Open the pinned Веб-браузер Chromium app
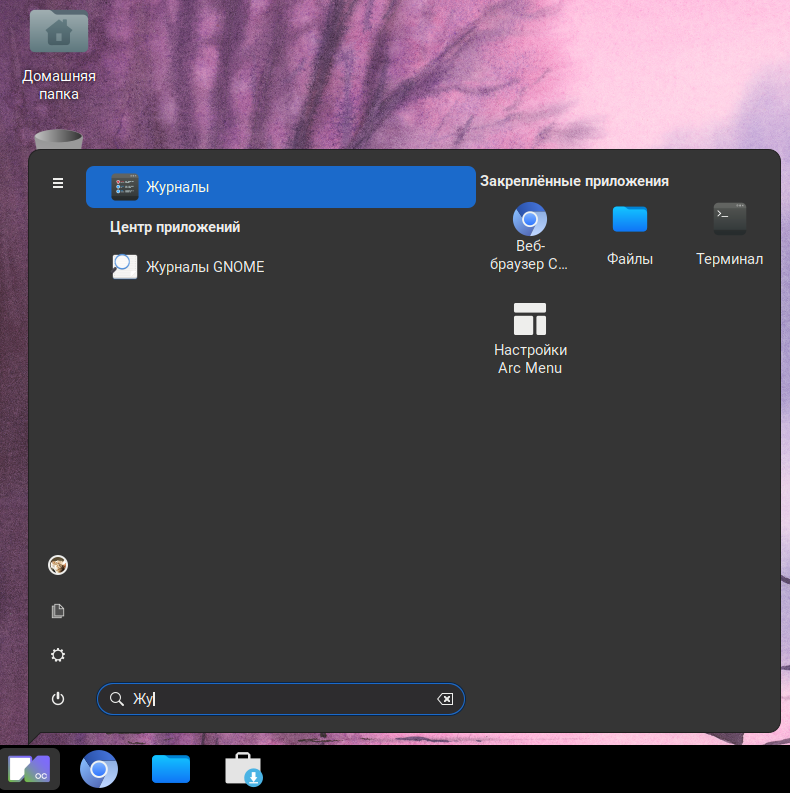 pos(529,235)
